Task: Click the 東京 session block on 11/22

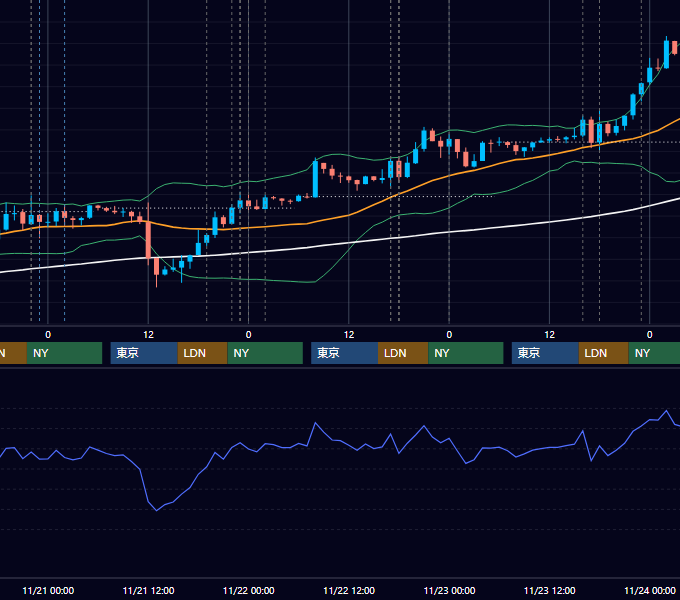Action: tap(344, 353)
